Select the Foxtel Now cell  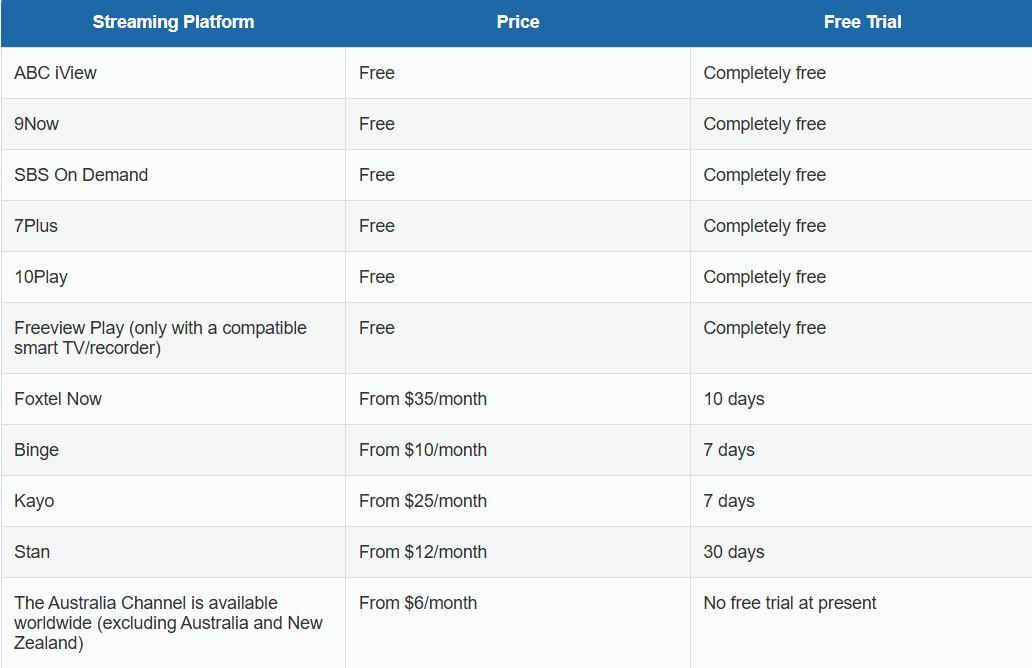click(173, 399)
